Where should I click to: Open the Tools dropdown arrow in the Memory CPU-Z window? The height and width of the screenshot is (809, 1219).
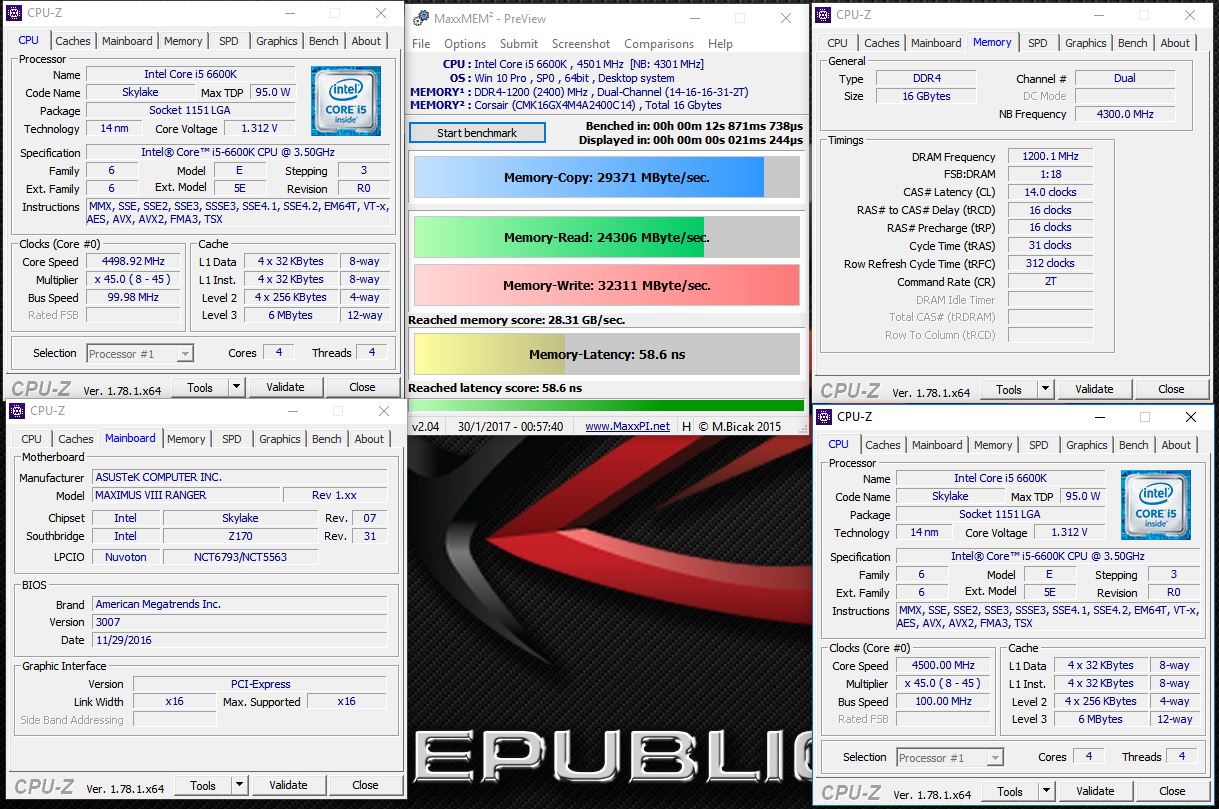1046,389
